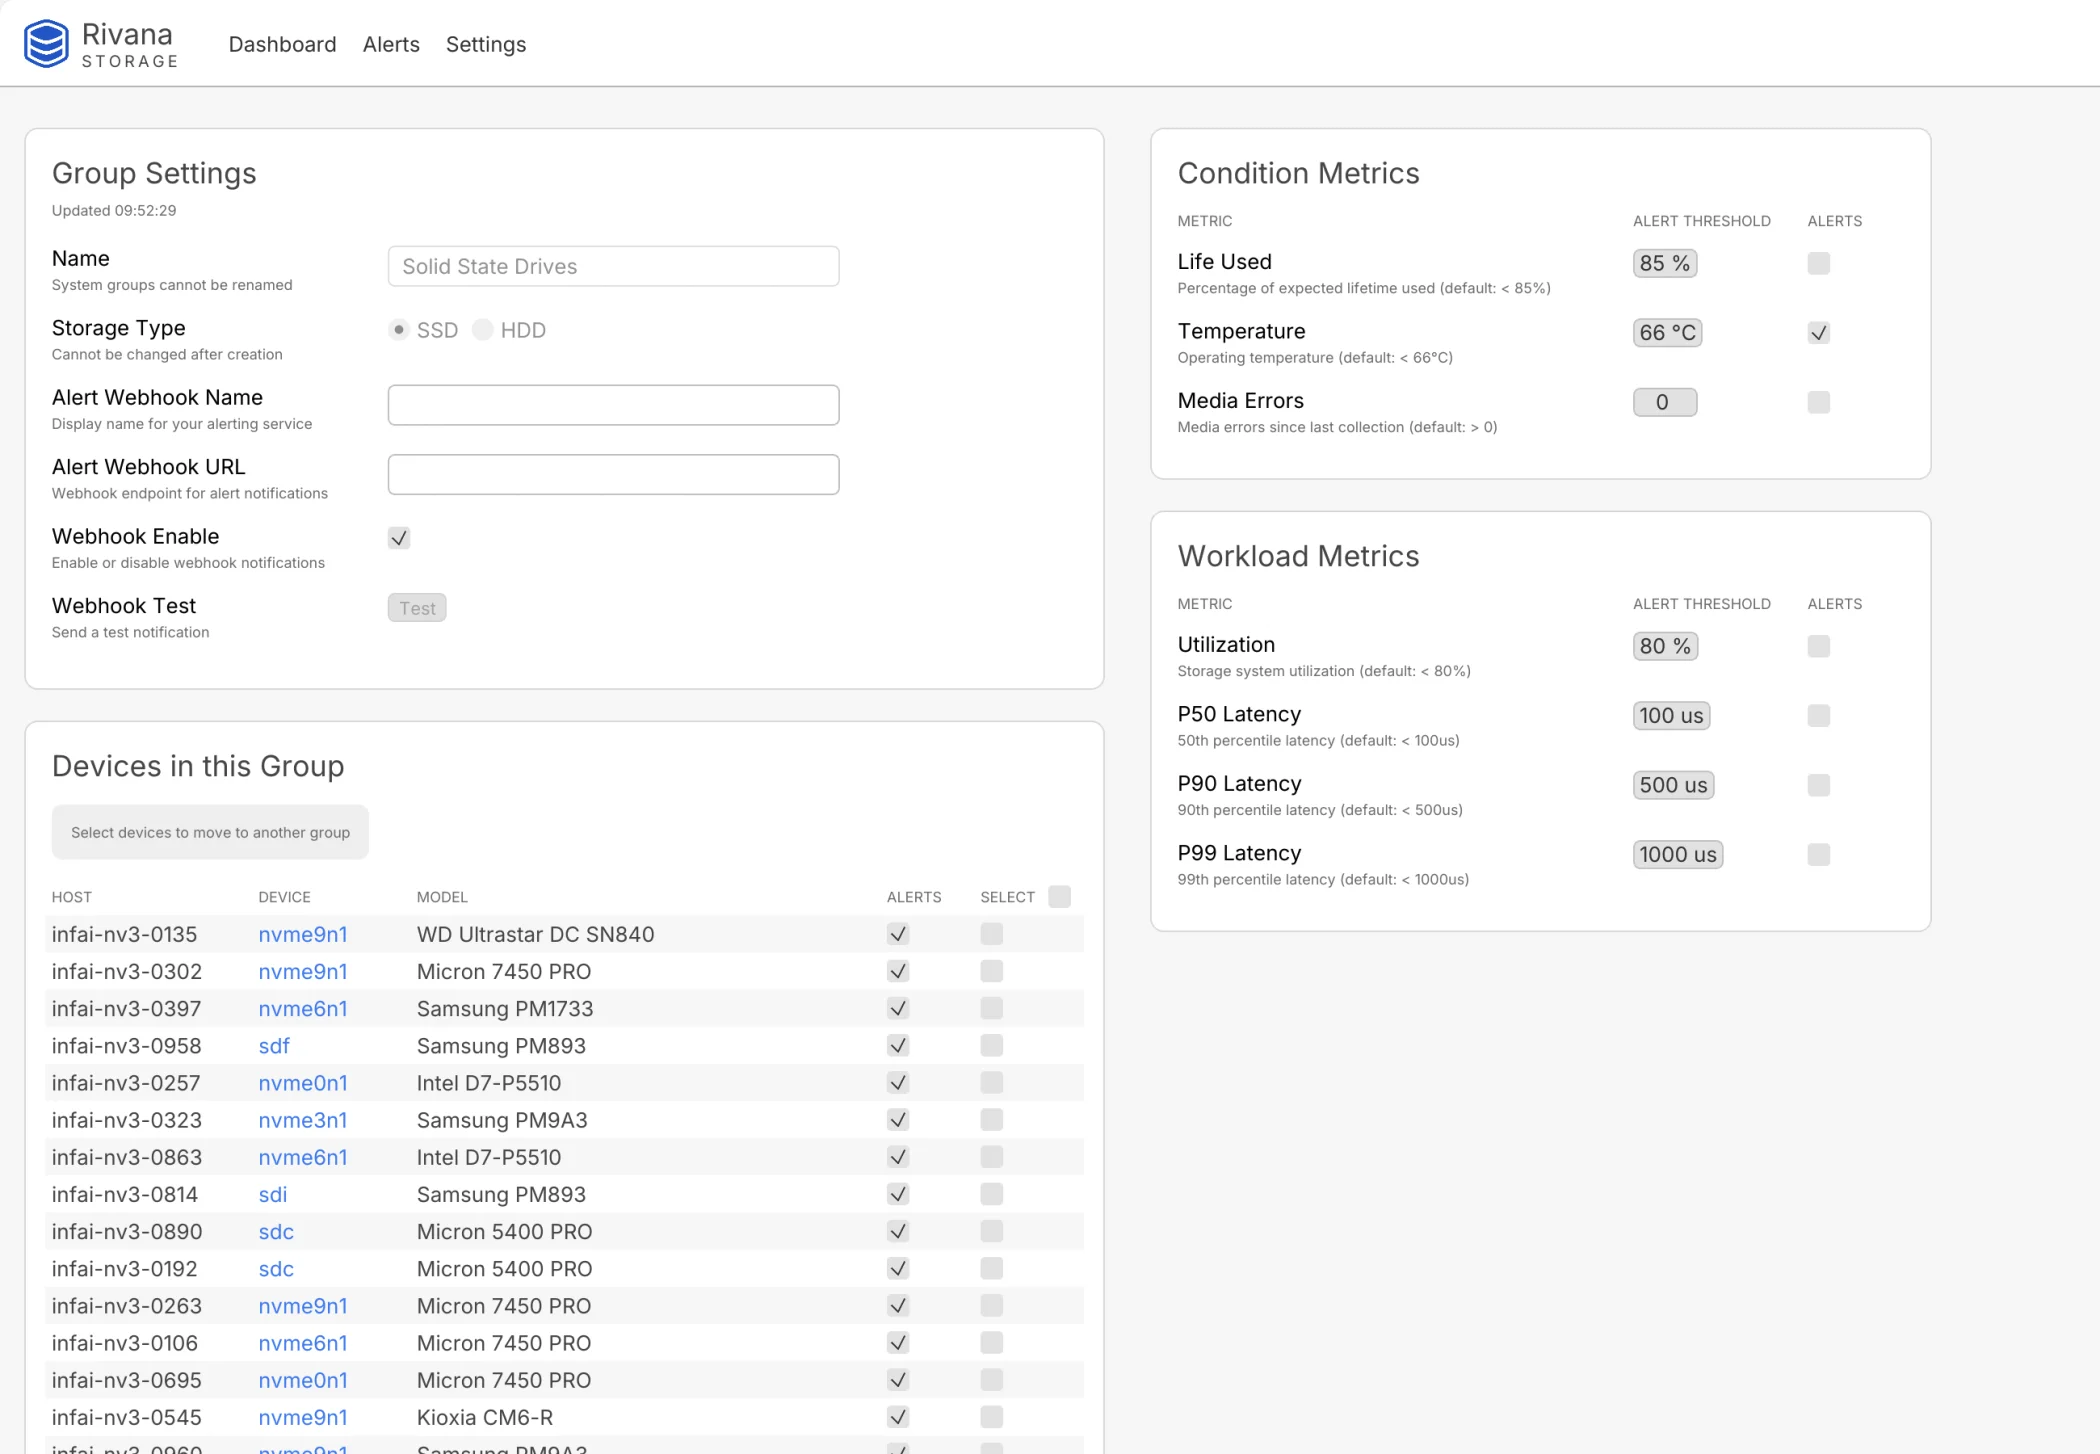Enable alerts for P90 Latency

[x=1819, y=785]
